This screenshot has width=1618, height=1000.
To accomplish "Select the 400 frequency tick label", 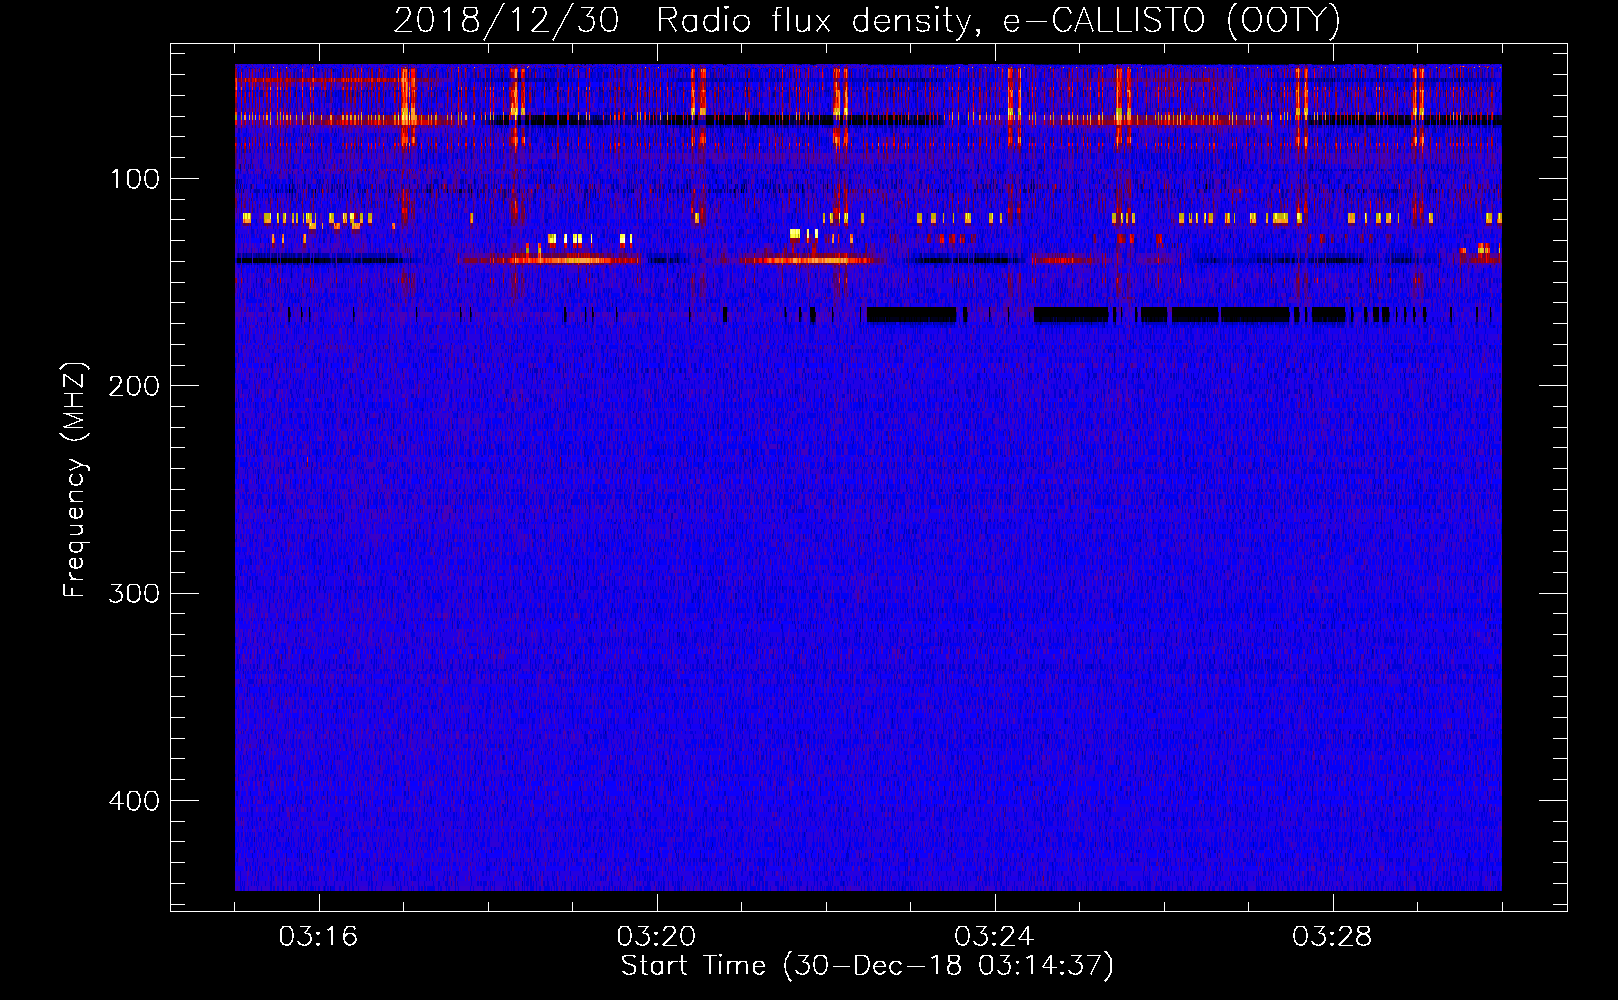I will [134, 801].
